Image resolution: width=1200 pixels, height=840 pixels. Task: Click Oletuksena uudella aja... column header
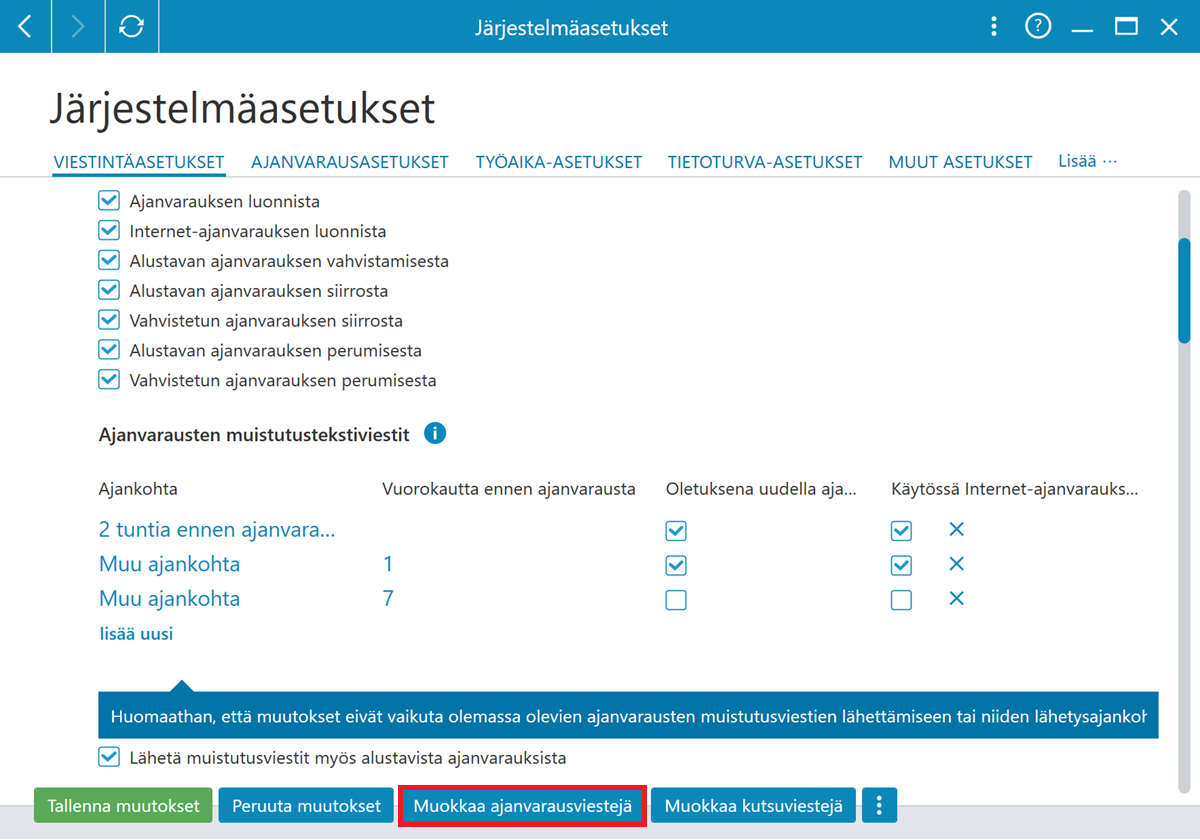pyautogui.click(x=762, y=489)
